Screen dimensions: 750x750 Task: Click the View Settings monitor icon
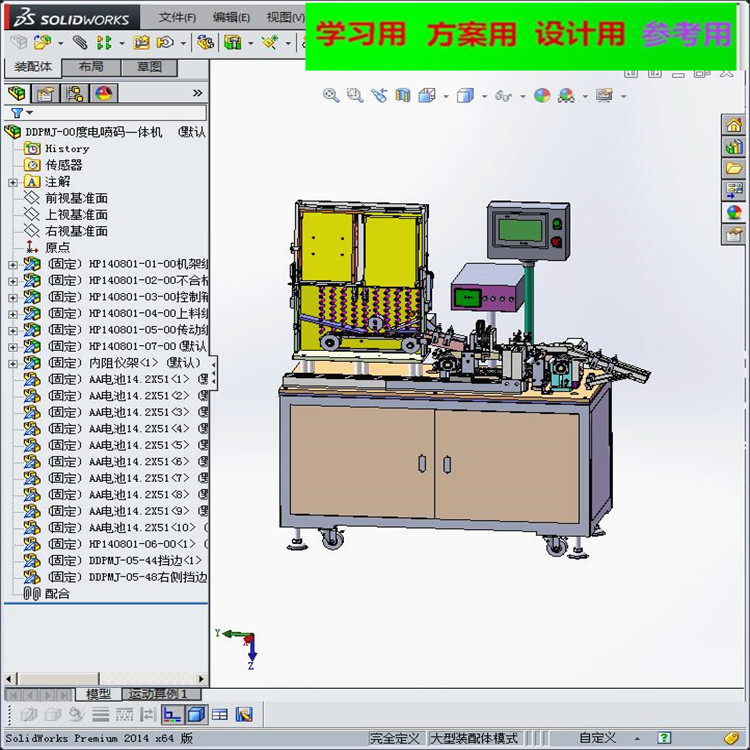(604, 95)
